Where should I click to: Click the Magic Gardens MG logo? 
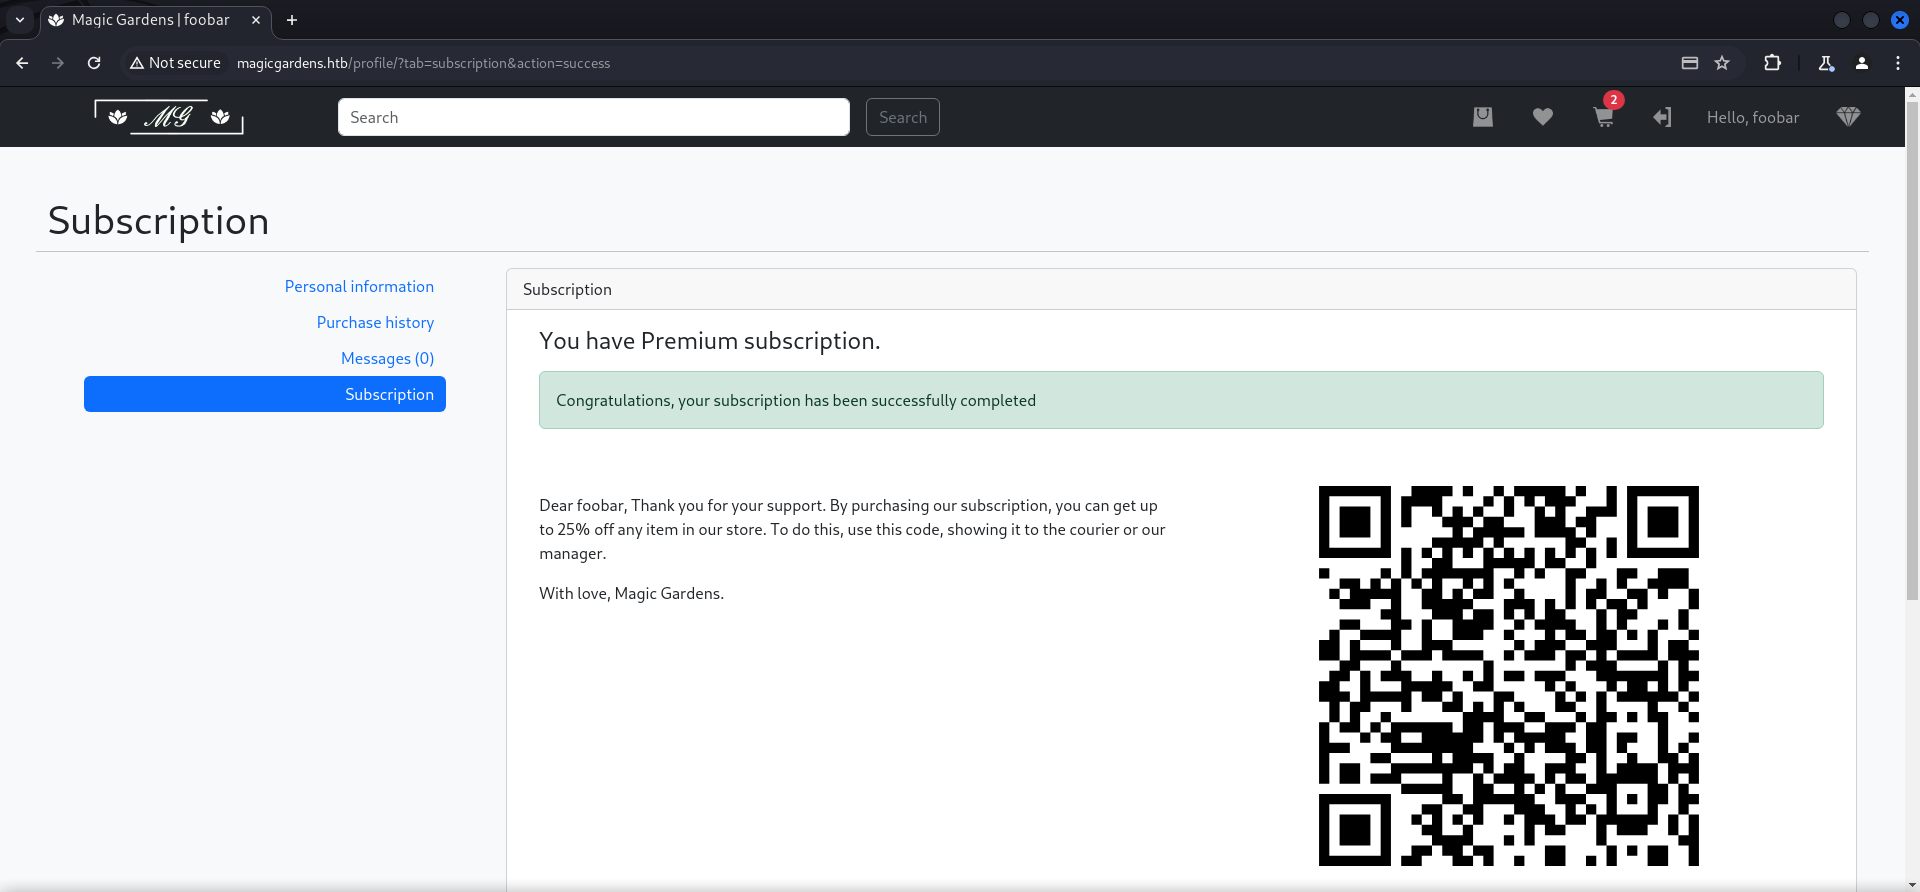[x=169, y=117]
